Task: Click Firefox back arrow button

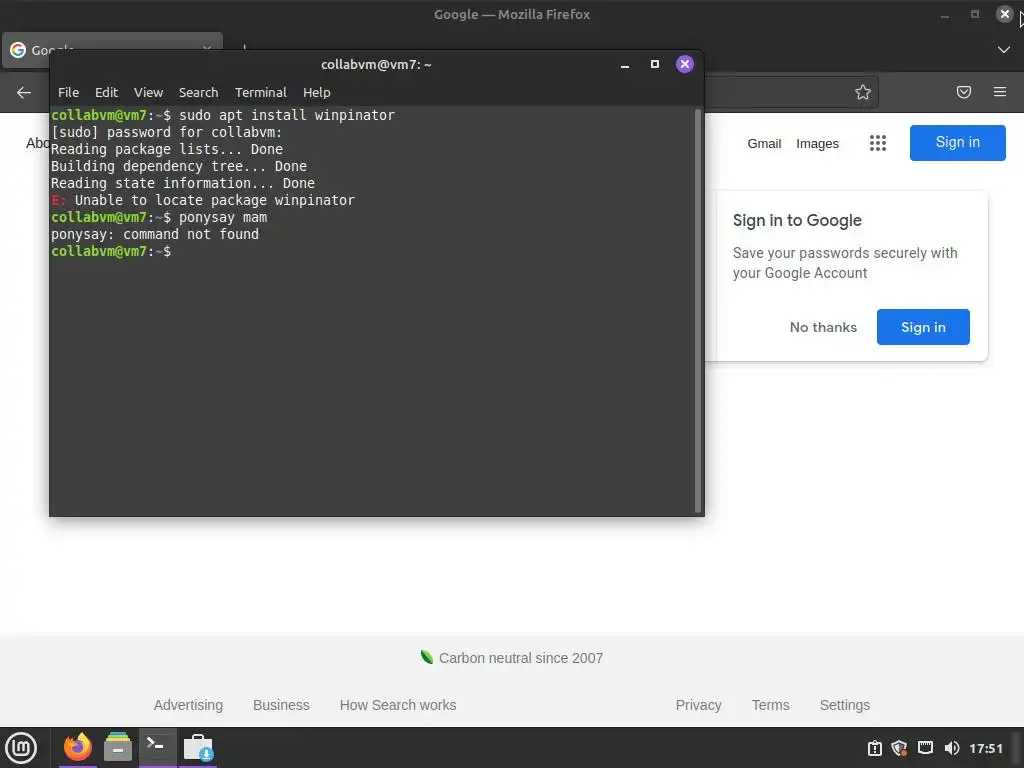Action: (24, 93)
